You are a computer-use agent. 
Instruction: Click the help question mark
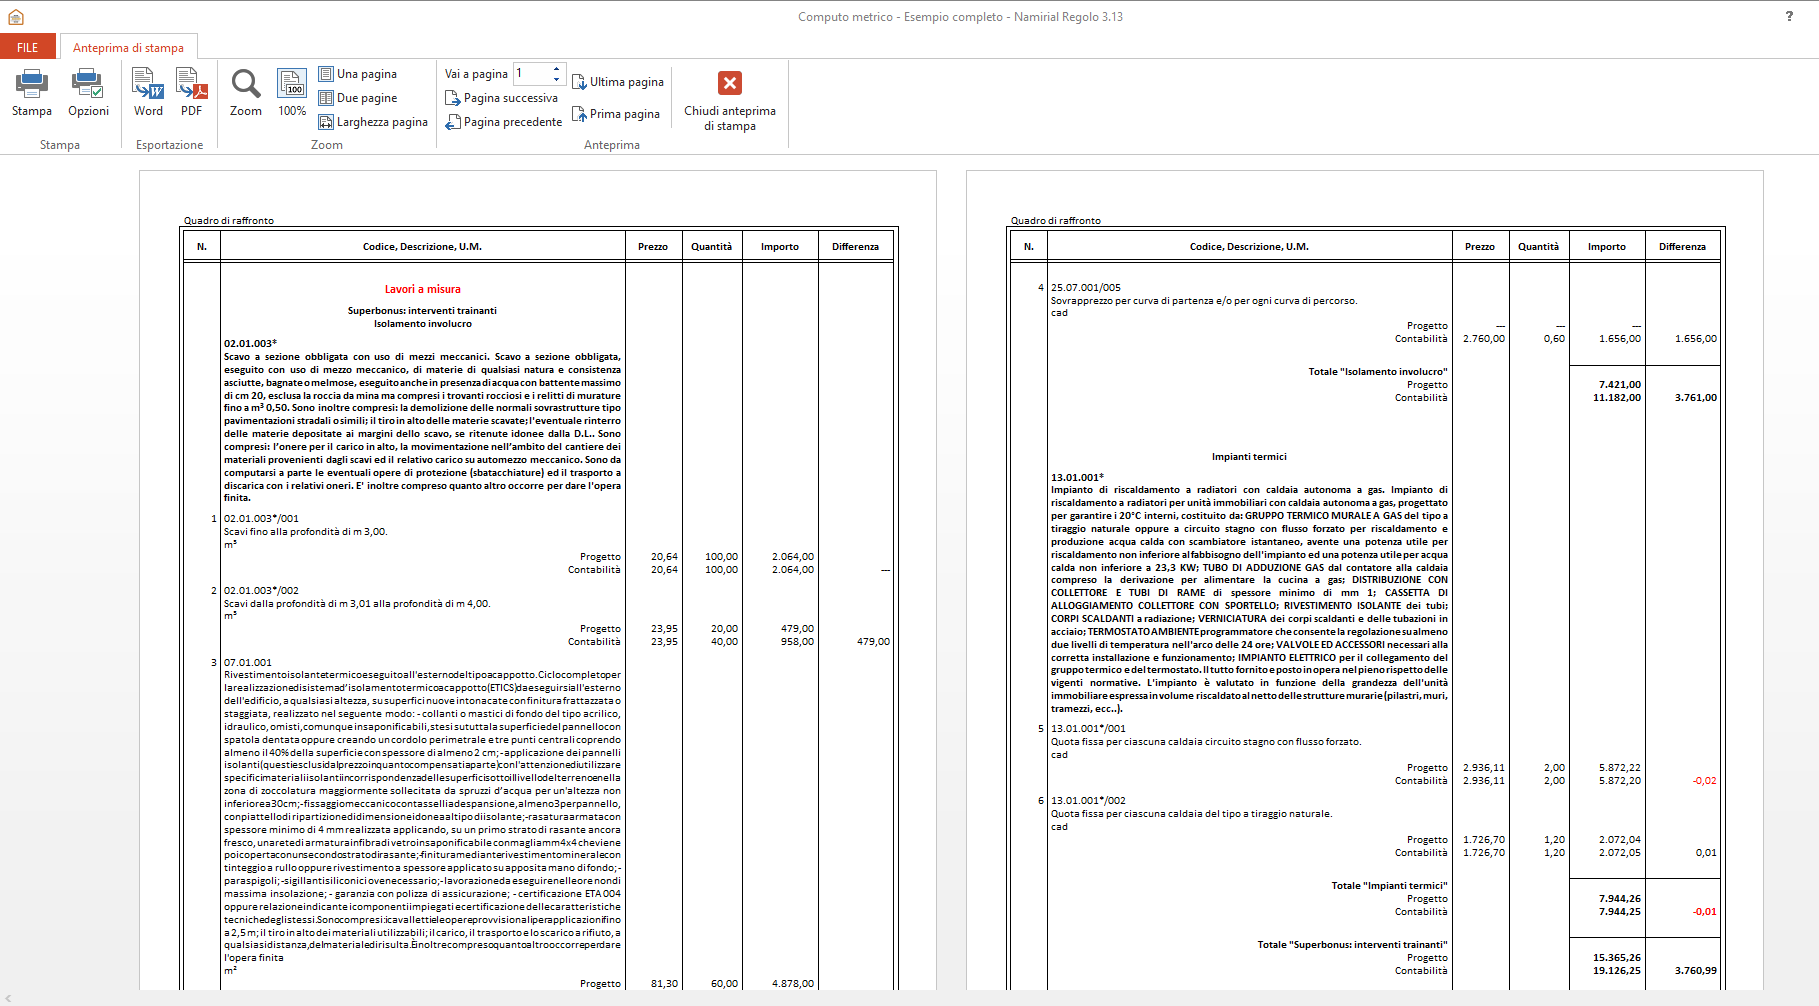point(1789,16)
